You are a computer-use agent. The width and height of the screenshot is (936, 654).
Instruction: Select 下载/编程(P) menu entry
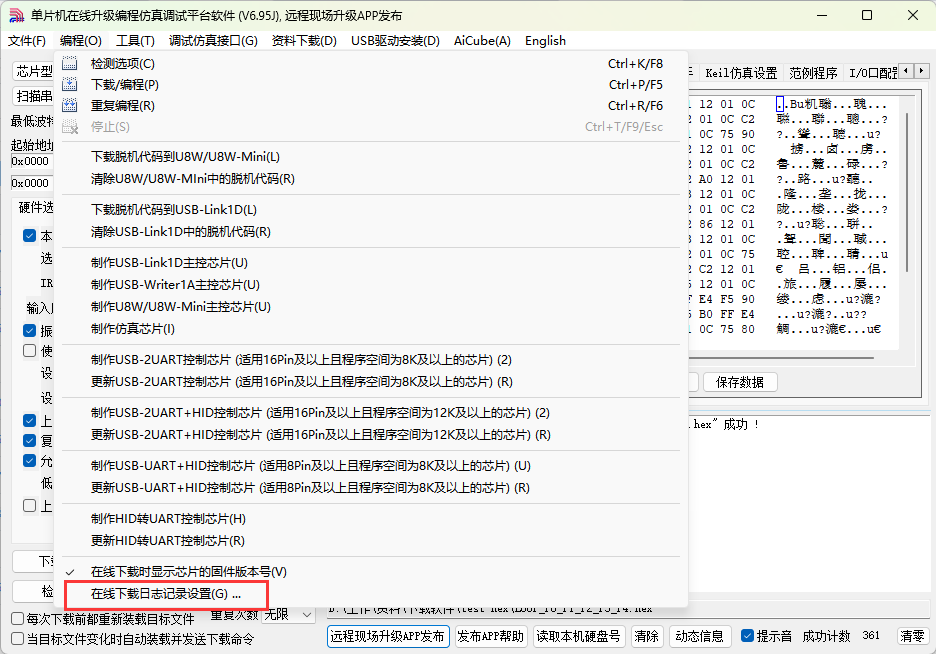click(x=371, y=84)
